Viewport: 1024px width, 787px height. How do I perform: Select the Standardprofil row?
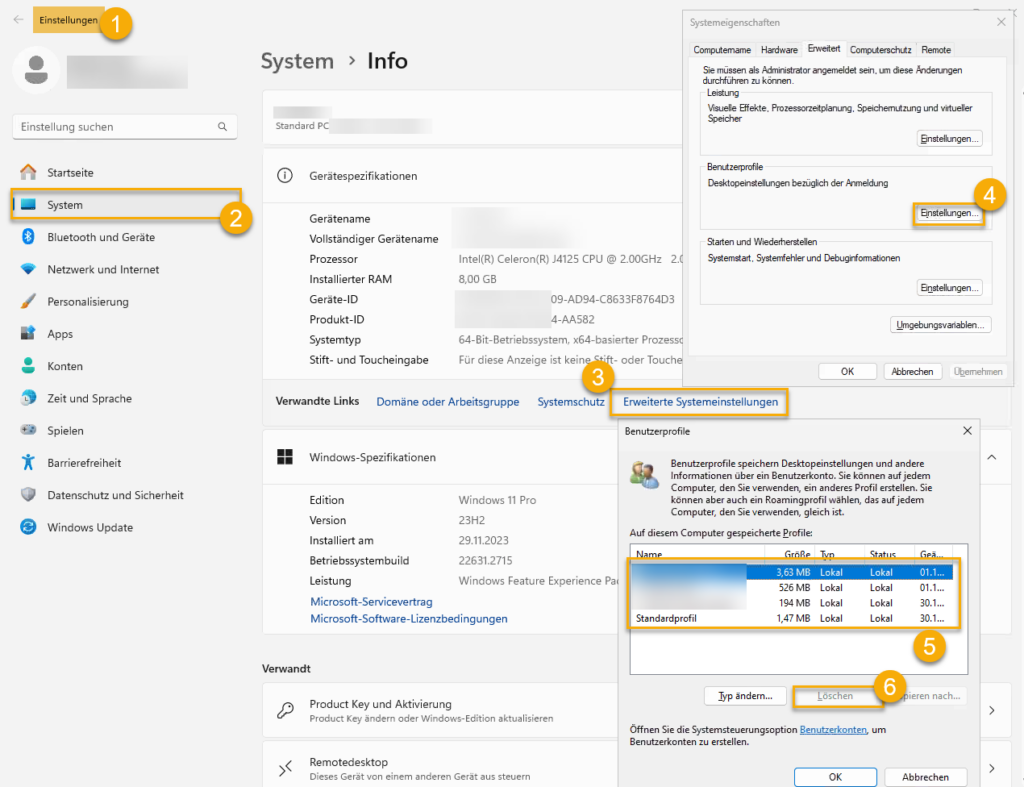tap(700, 620)
